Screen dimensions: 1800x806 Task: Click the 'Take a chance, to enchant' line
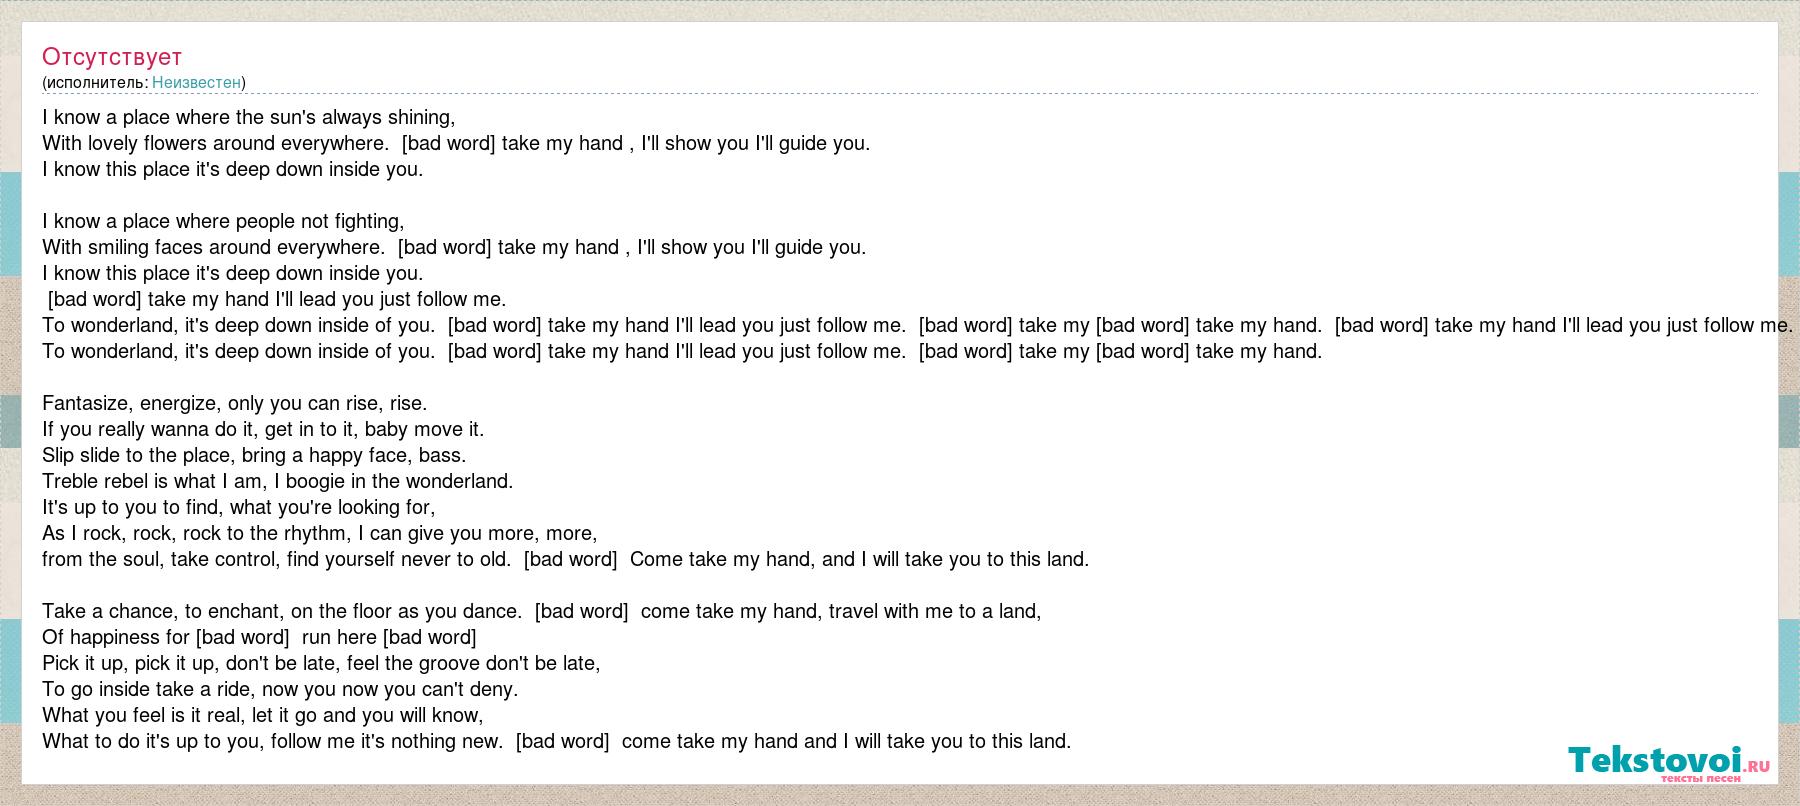point(542,611)
